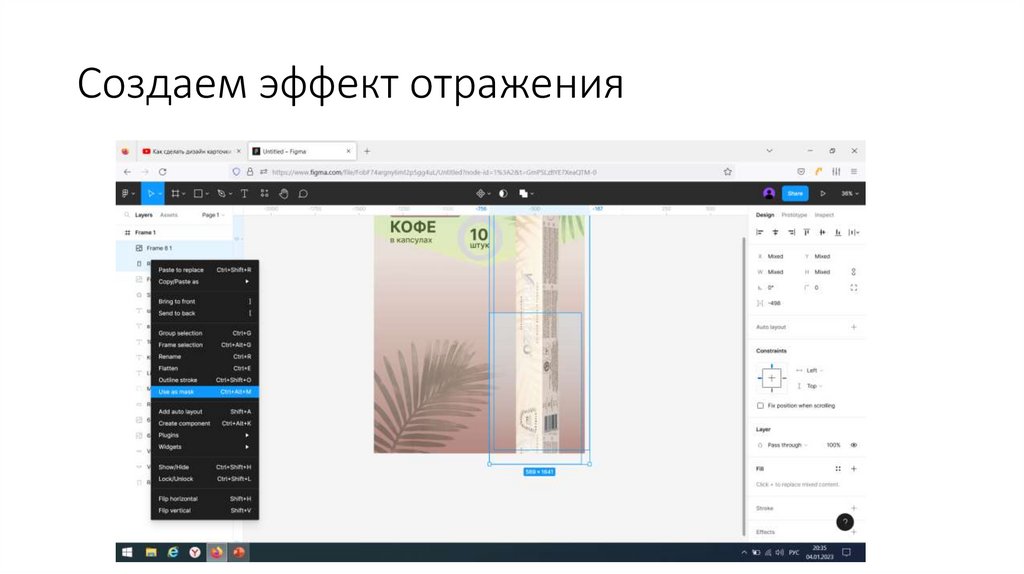Select the Hand tool
This screenshot has height=574, width=1024.
click(x=283, y=193)
